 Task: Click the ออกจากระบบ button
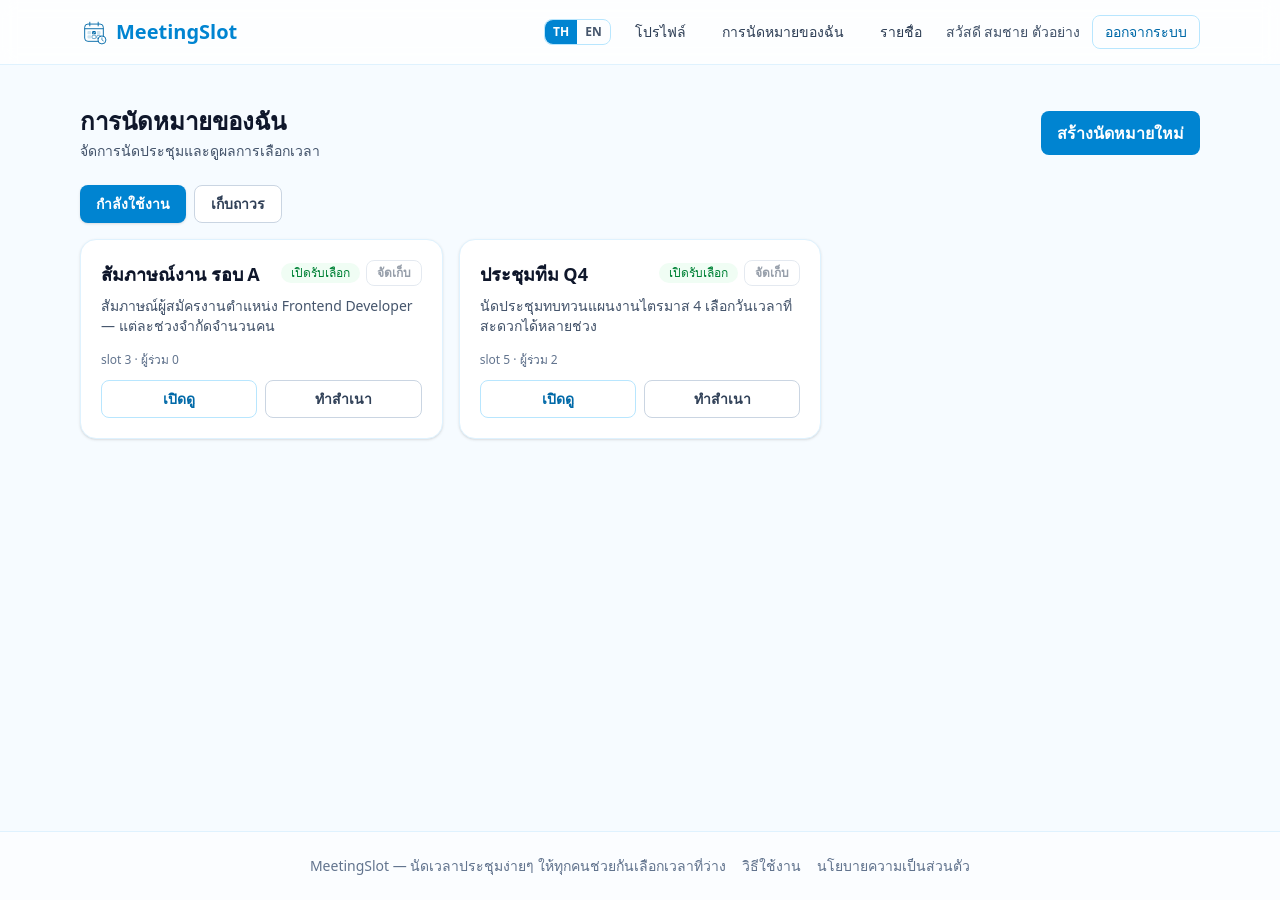click(1146, 32)
